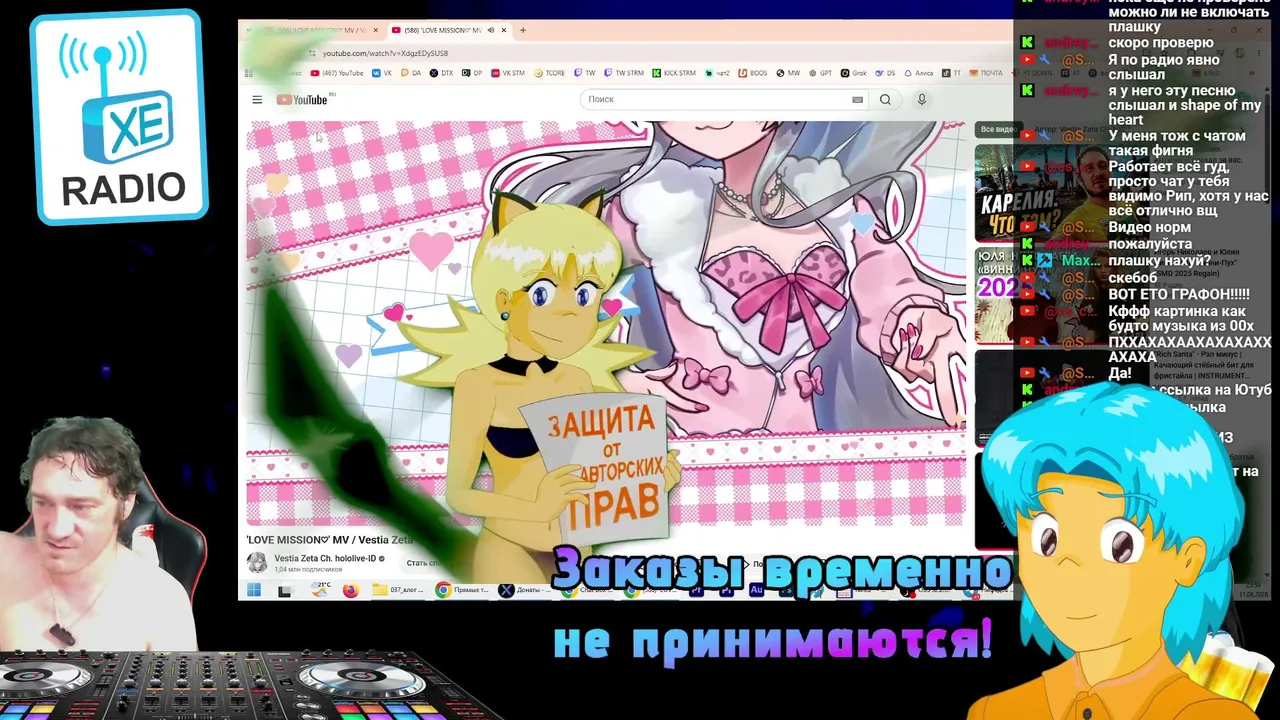Click the video title 'LOVE MISSION' MV
Image resolution: width=1280 pixels, height=720 pixels.
[330, 540]
